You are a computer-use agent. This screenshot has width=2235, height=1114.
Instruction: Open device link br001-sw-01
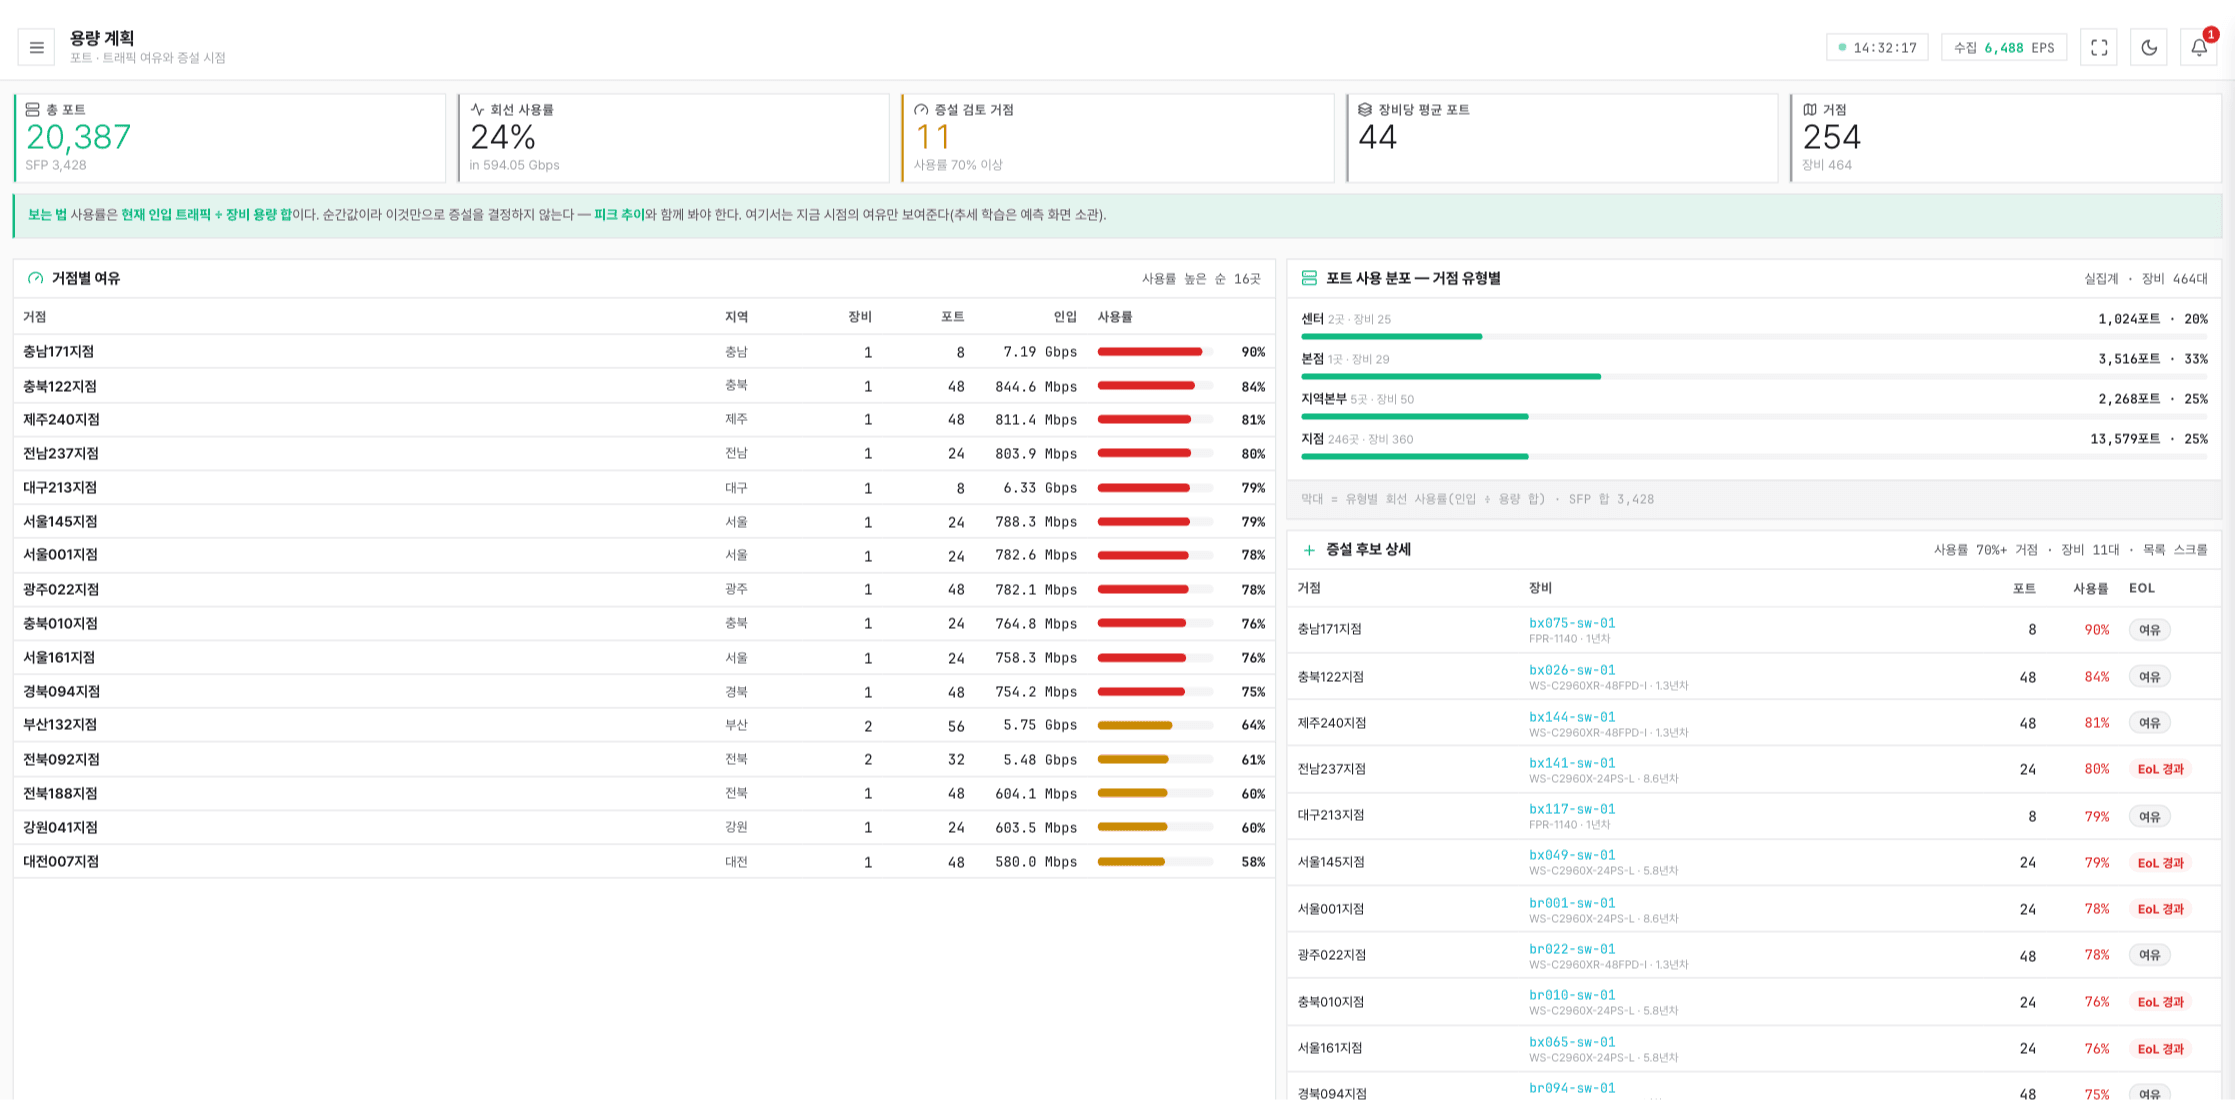[1572, 903]
